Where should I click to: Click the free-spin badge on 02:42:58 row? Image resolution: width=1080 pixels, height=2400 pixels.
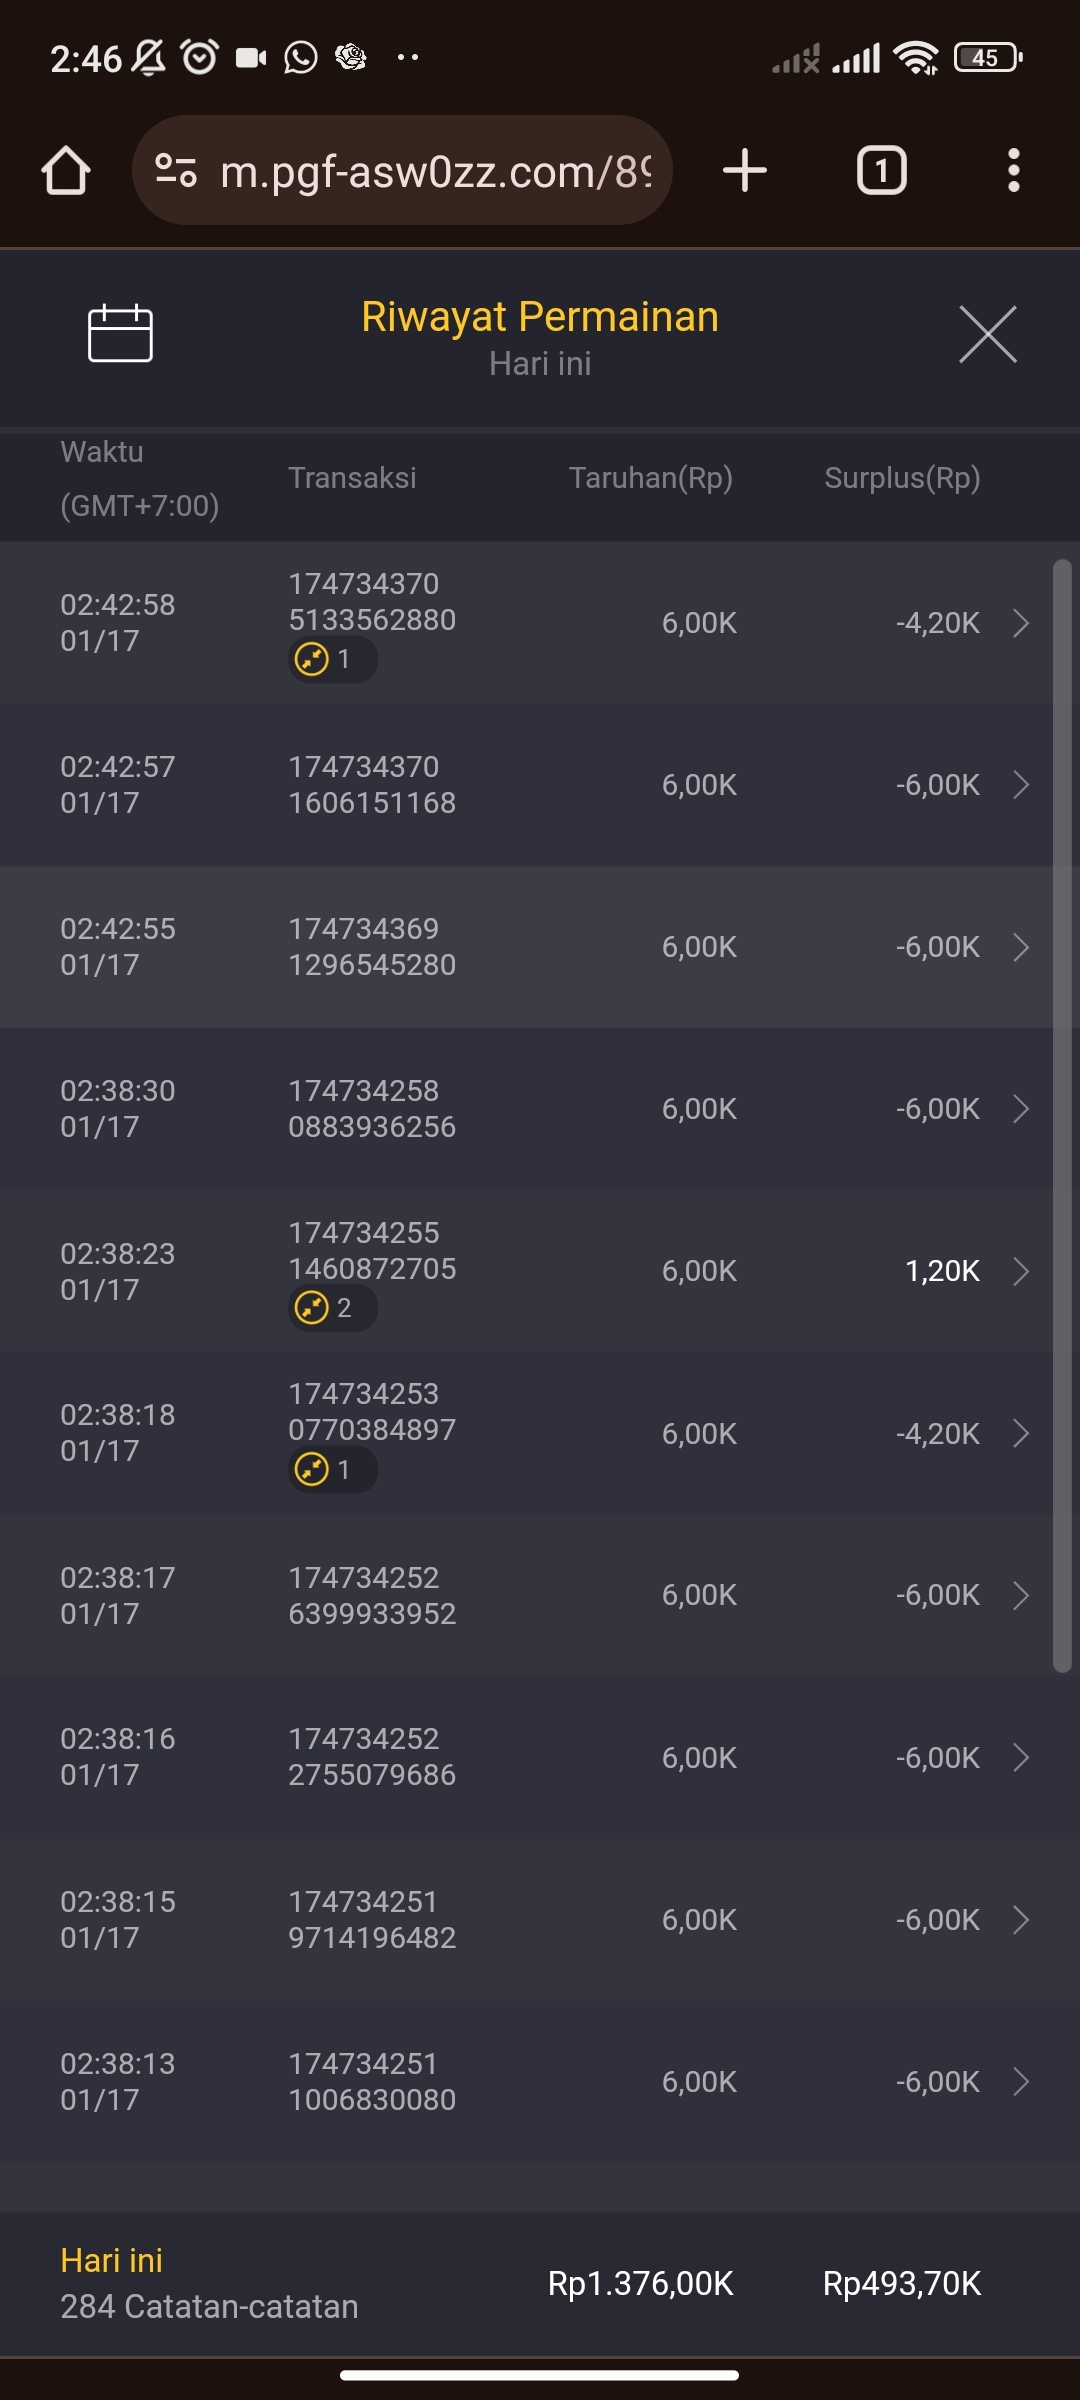click(x=331, y=660)
